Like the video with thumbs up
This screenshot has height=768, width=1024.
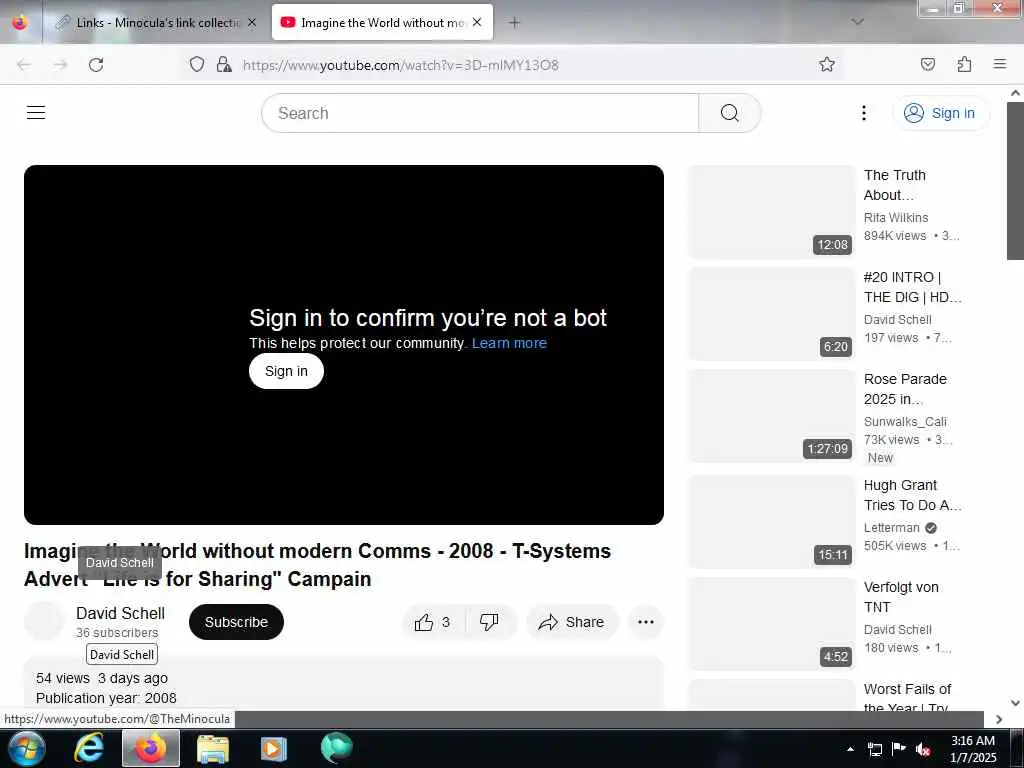[x=432, y=622]
